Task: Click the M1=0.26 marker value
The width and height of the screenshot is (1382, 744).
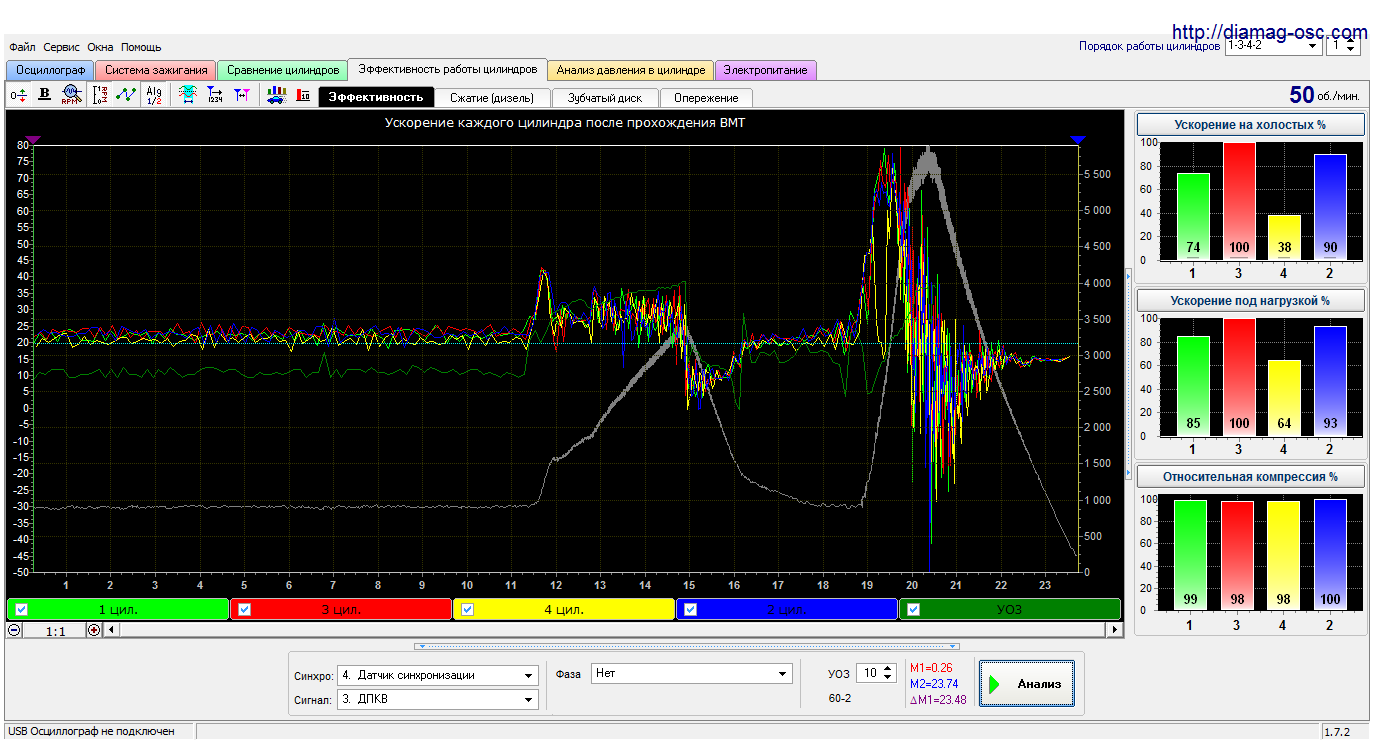Action: [930, 667]
